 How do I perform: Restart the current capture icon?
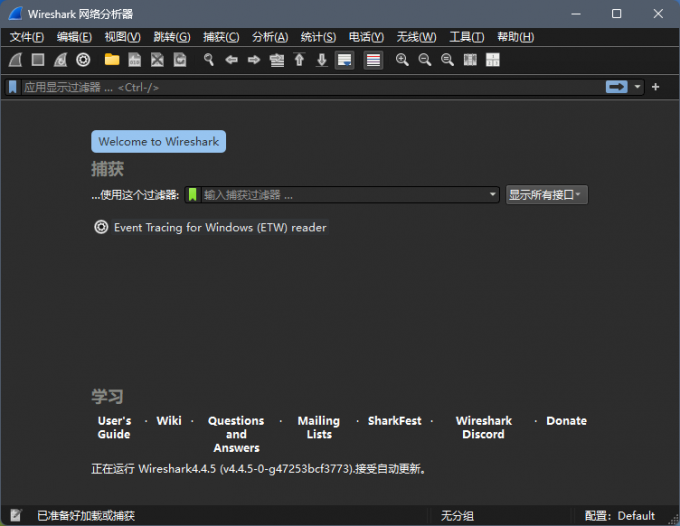(x=61, y=60)
